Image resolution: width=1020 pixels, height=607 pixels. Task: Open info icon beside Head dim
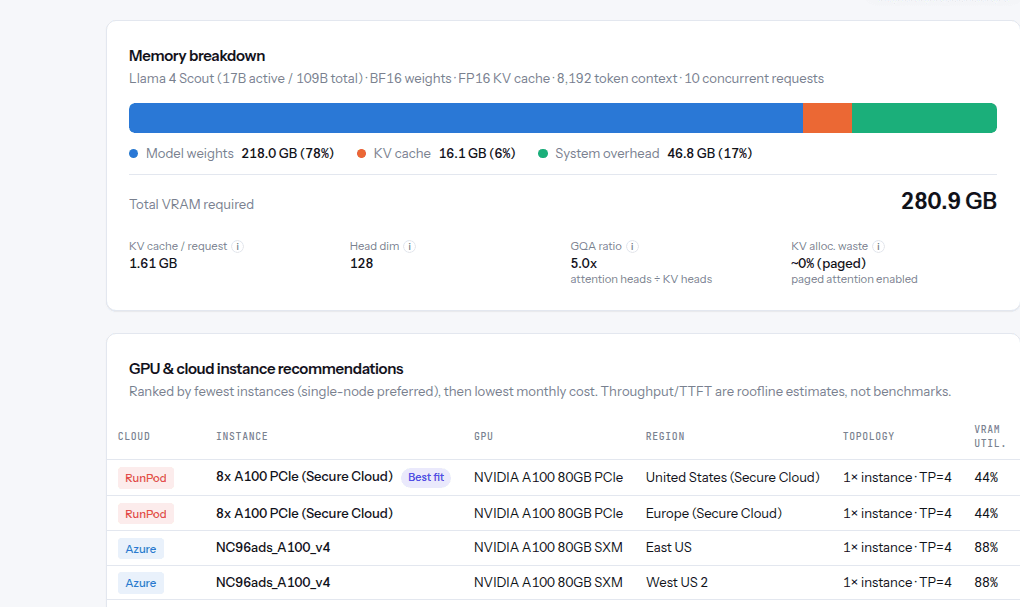pyautogui.click(x=409, y=247)
